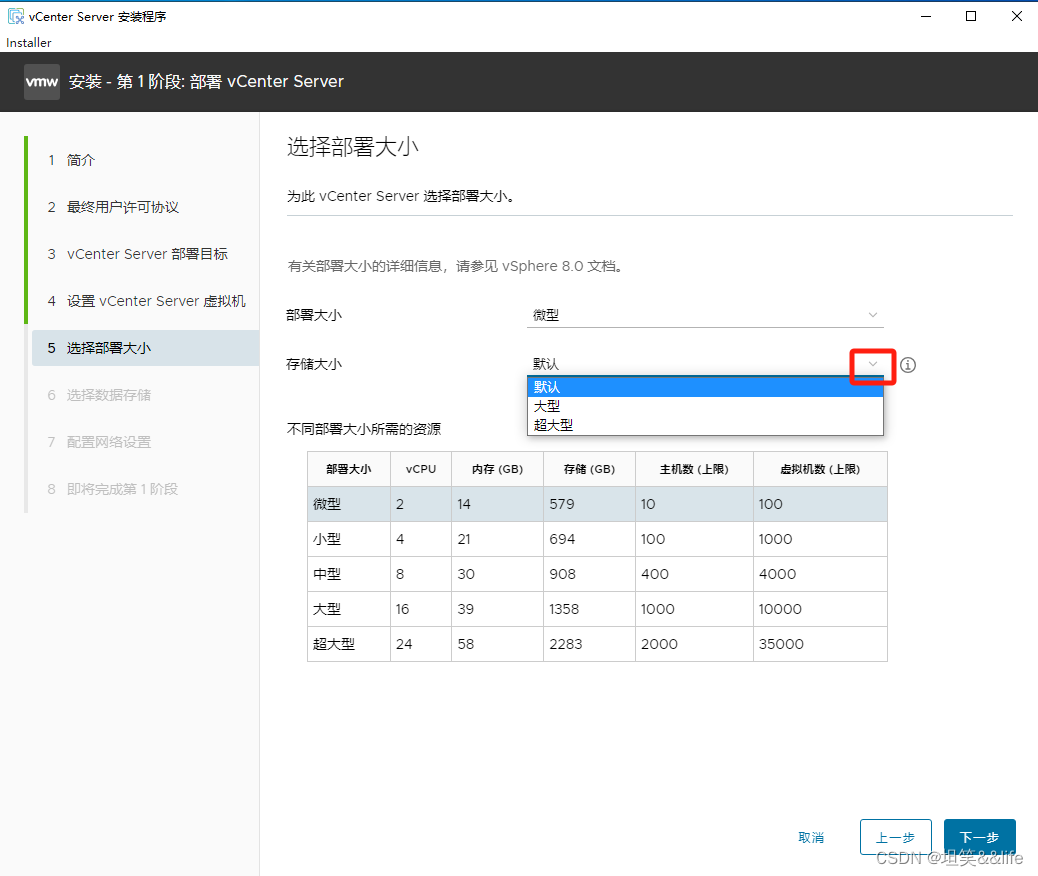The height and width of the screenshot is (876, 1038).
Task: Open the 部署大小 dropdown showing 微型
Action: (706, 315)
